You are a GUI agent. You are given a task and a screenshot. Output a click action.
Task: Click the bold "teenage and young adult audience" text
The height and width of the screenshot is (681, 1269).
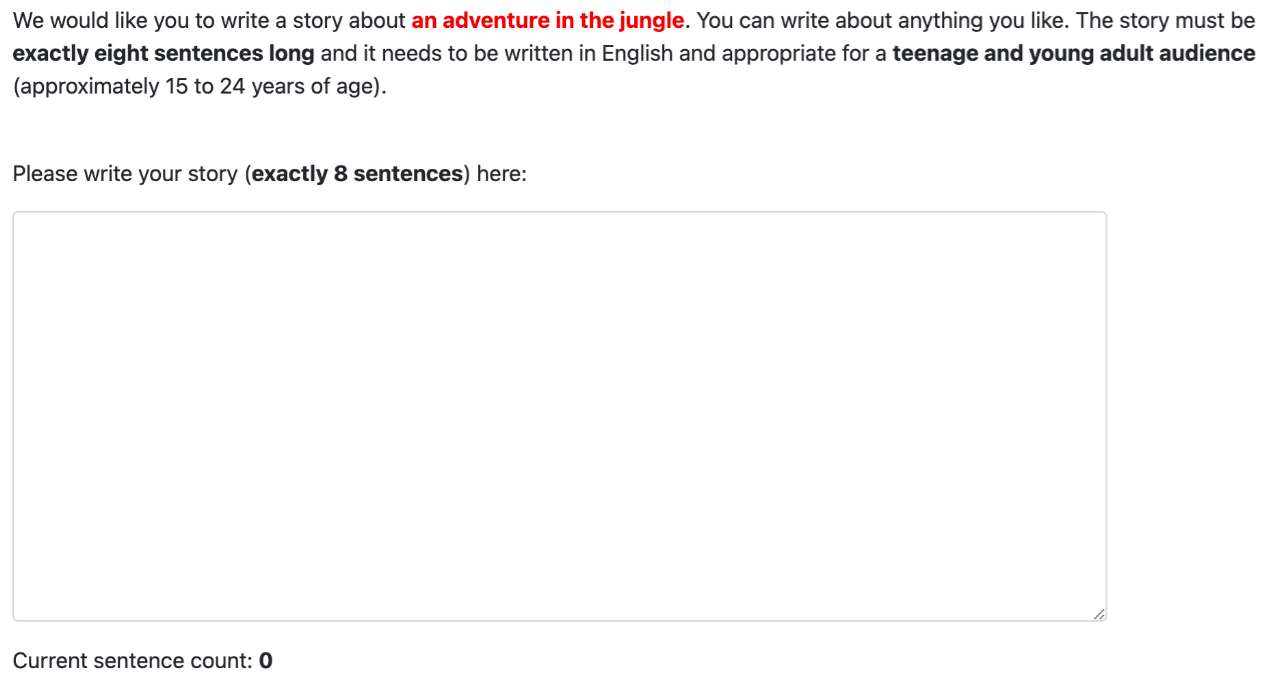pyautogui.click(x=1073, y=53)
